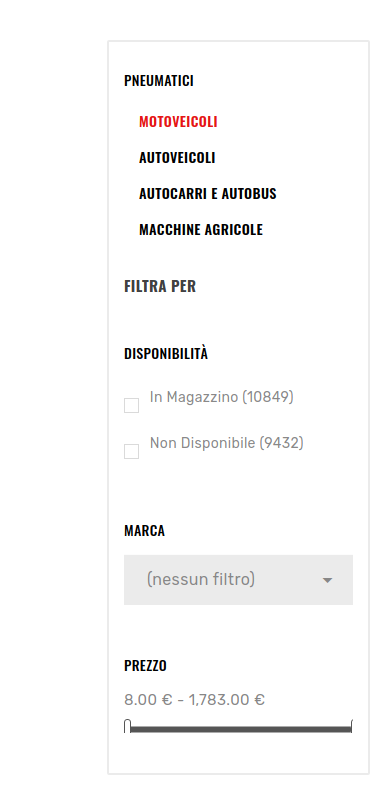
Task: Grab the minimum price slider handle
Action: pos(127,727)
